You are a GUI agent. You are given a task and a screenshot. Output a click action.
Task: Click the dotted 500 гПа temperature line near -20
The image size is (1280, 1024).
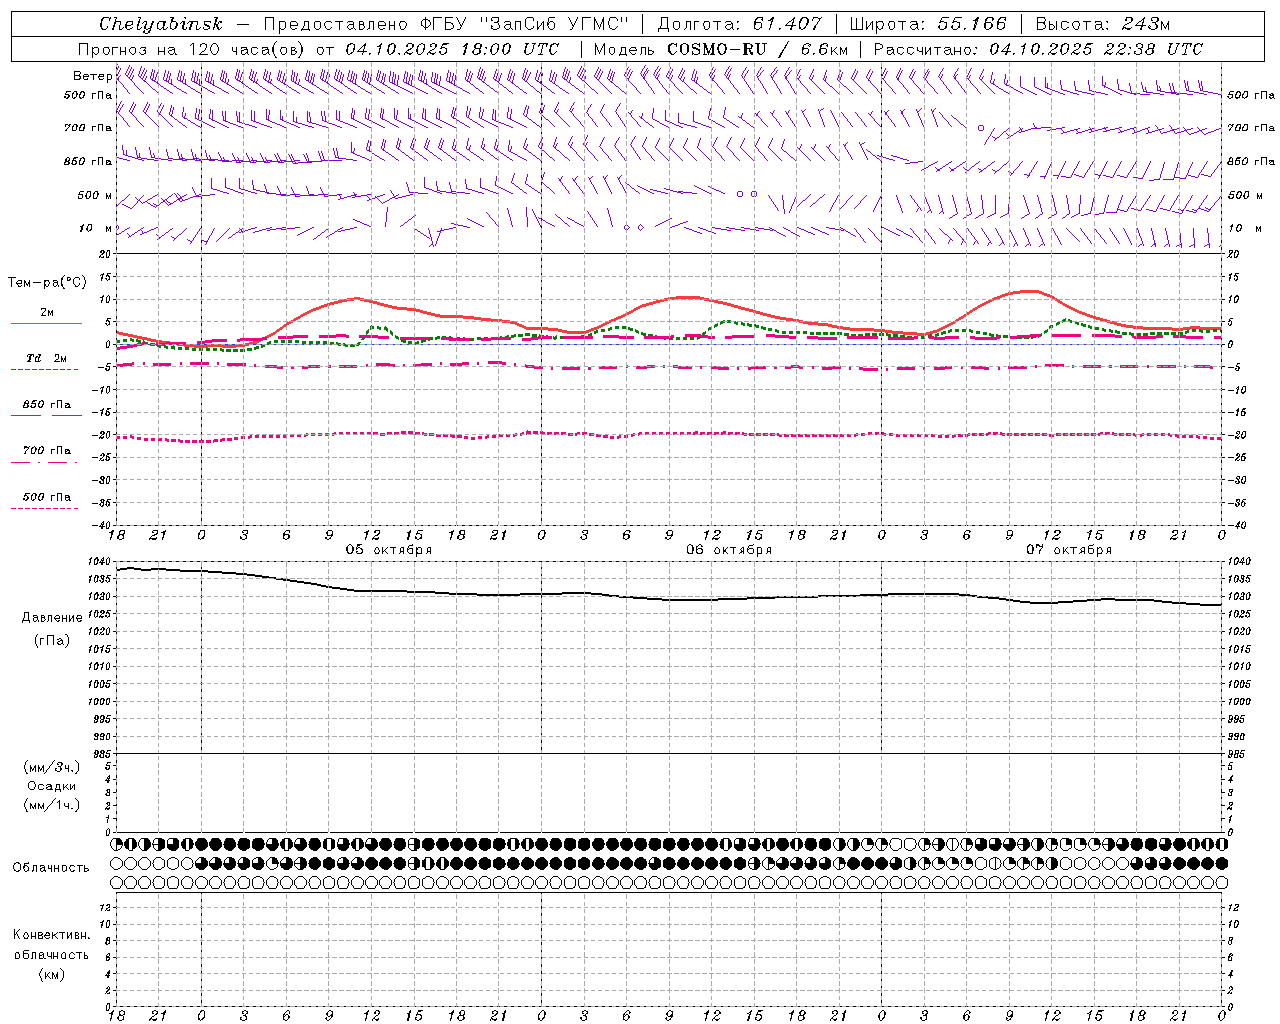(670, 434)
